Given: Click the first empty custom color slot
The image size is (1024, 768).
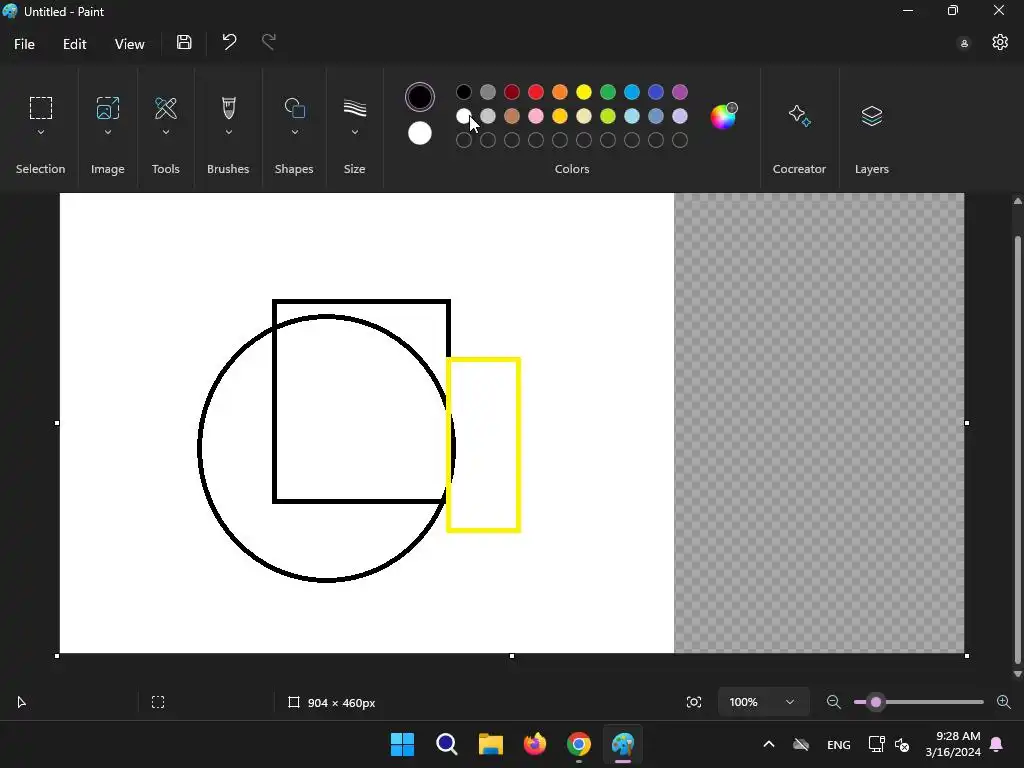Looking at the screenshot, I should click(x=464, y=140).
